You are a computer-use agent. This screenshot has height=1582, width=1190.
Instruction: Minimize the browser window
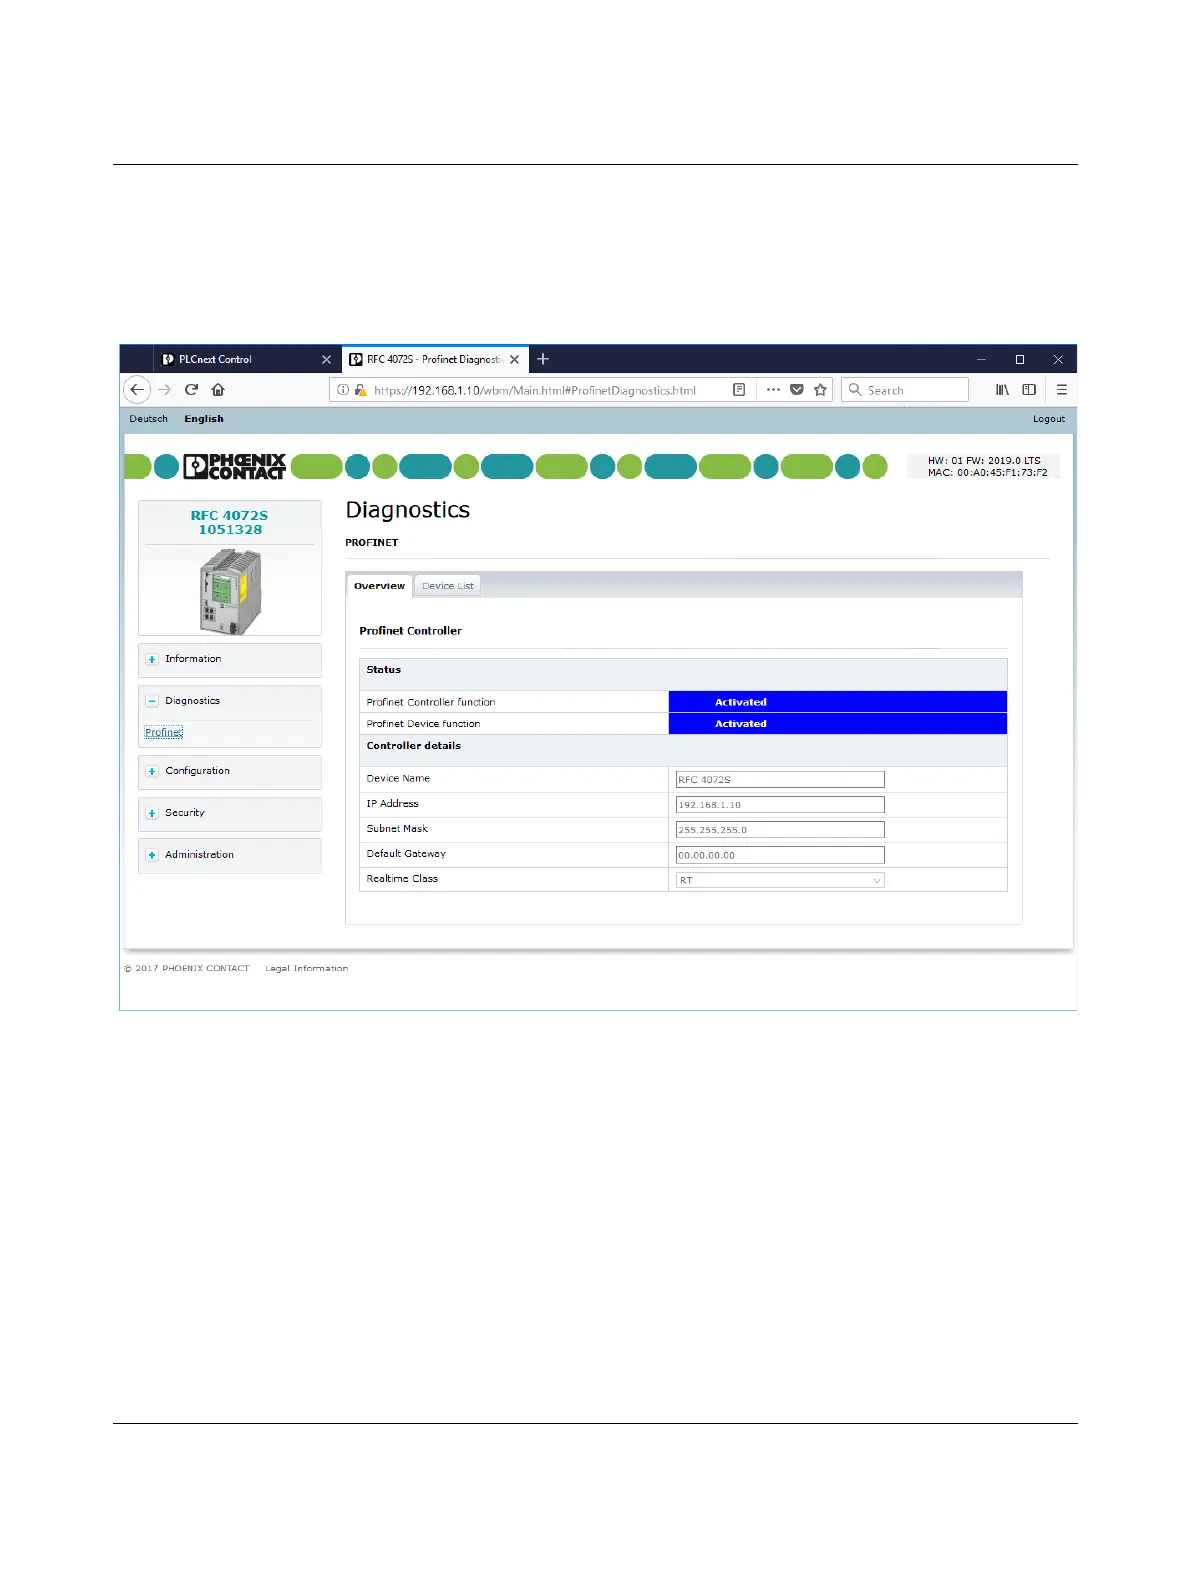(x=982, y=359)
